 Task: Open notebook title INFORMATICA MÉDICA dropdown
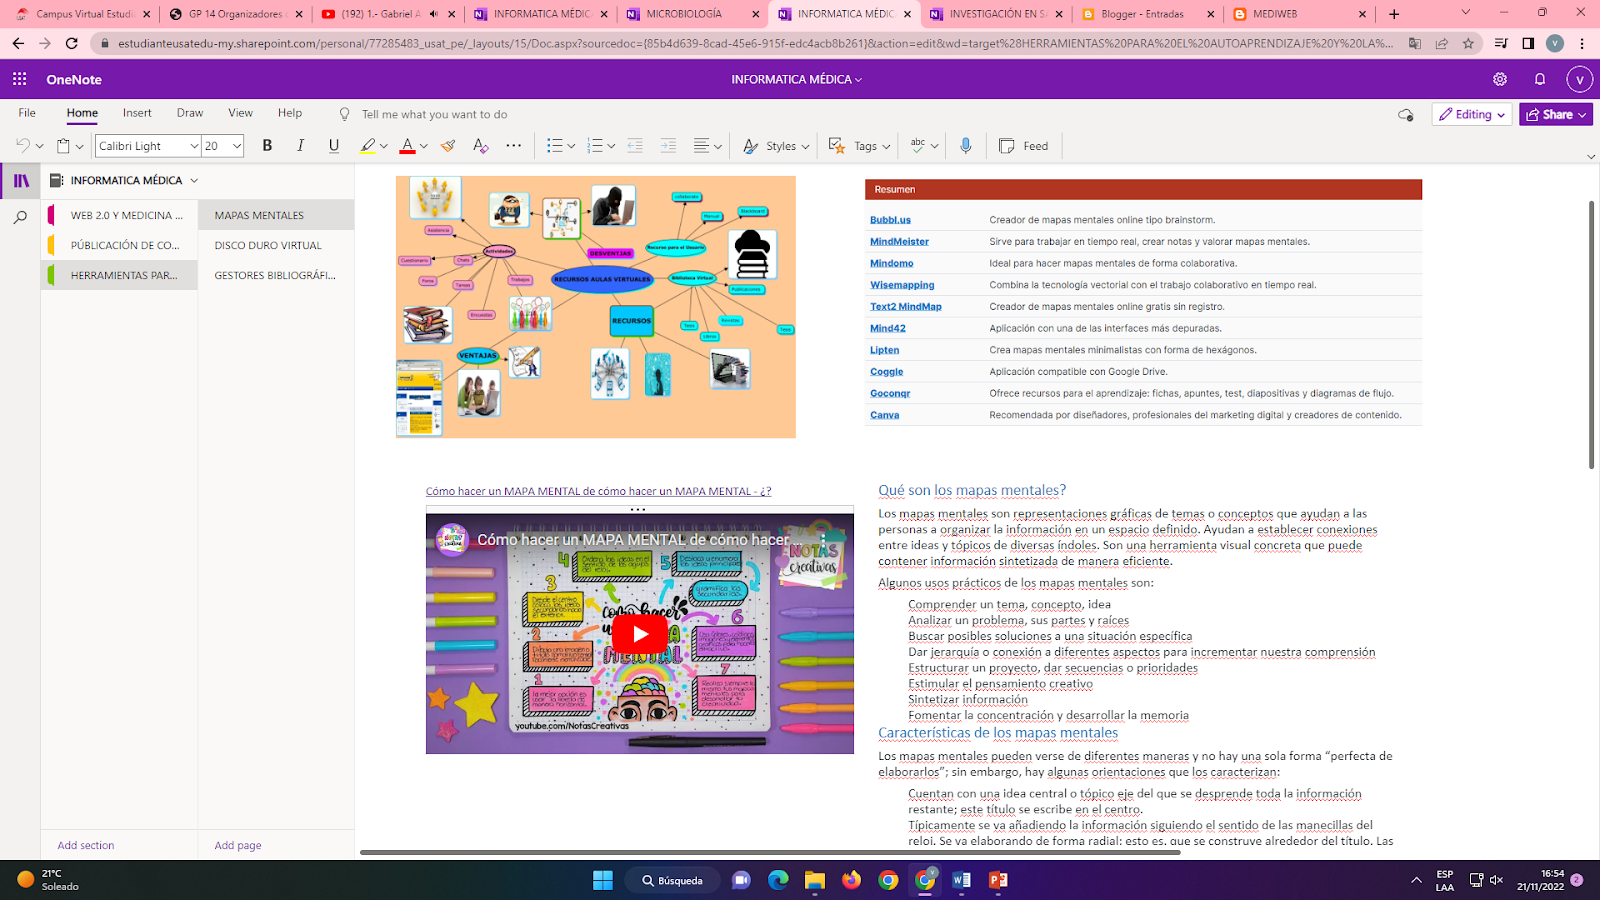tap(796, 79)
